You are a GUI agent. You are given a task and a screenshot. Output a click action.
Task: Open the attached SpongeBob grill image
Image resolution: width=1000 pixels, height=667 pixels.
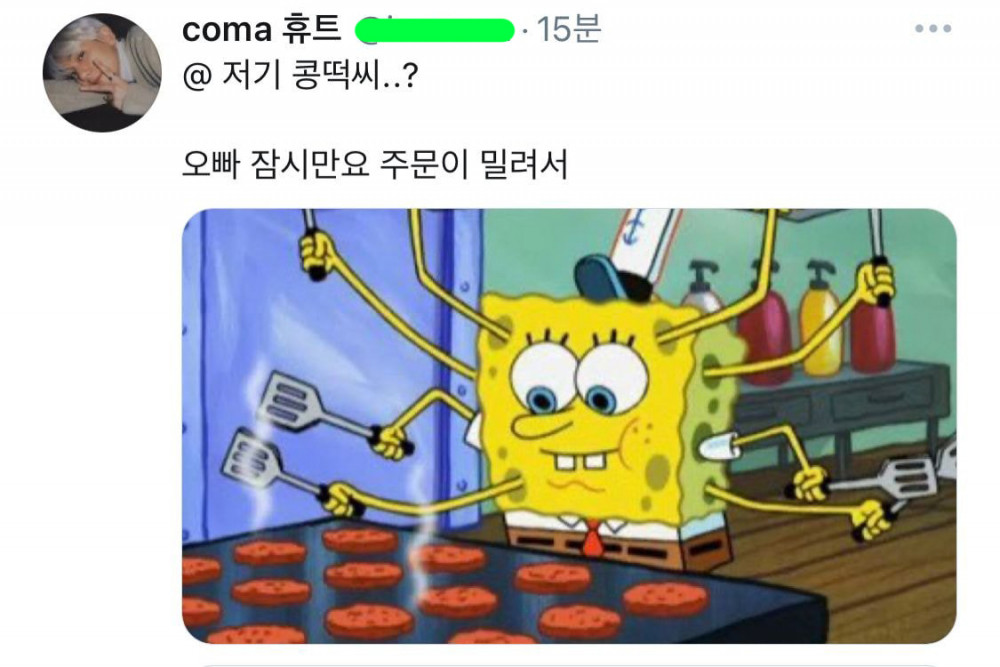(x=569, y=425)
